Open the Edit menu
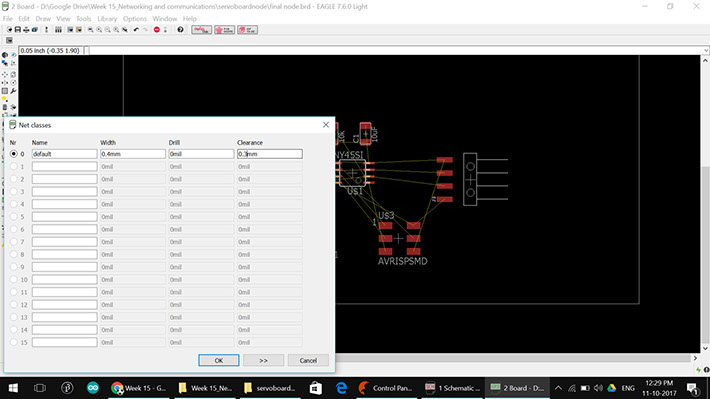Screen dimensions: 710x399 [24, 19]
